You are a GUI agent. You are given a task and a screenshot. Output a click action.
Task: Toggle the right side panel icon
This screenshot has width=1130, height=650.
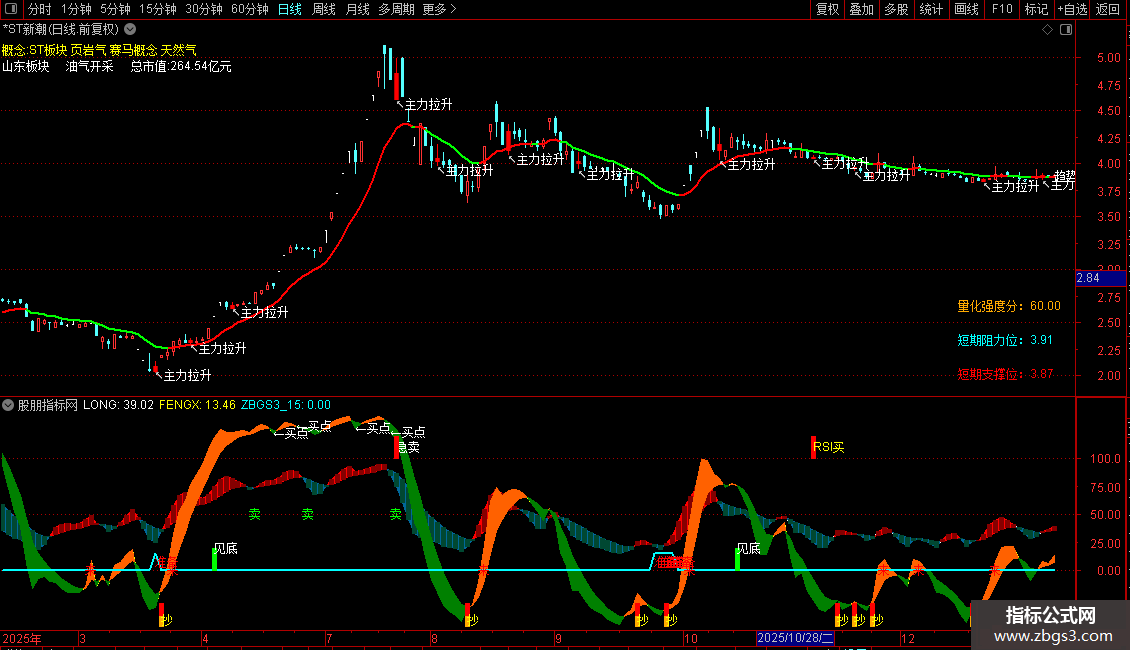click(x=1067, y=30)
